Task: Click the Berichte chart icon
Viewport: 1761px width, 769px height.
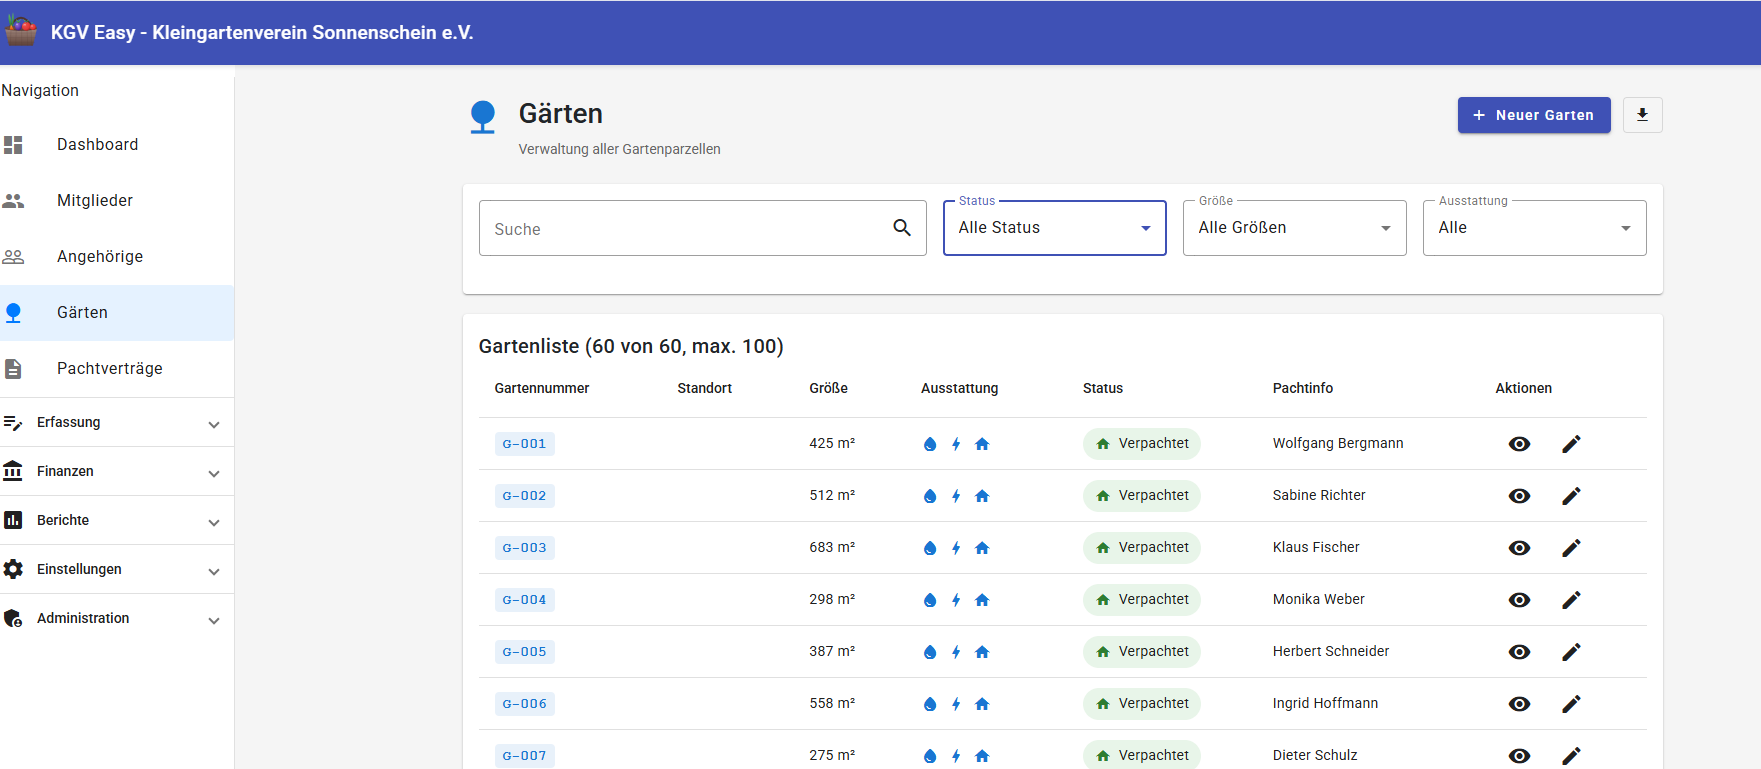Action: click(13, 520)
